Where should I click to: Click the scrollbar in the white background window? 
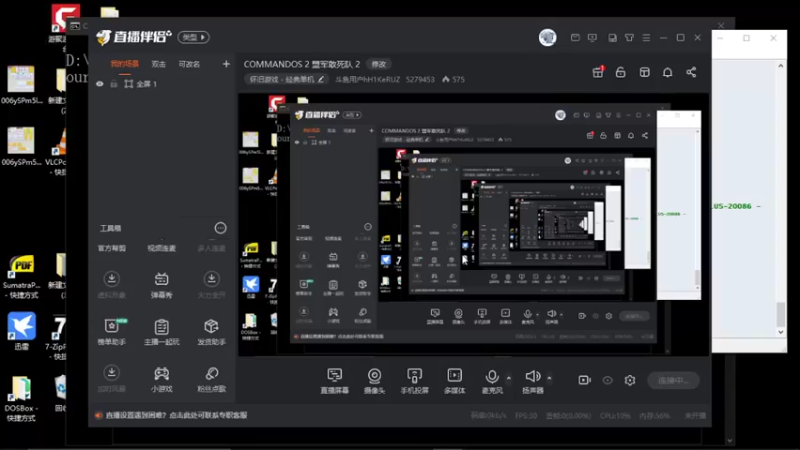click(781, 314)
